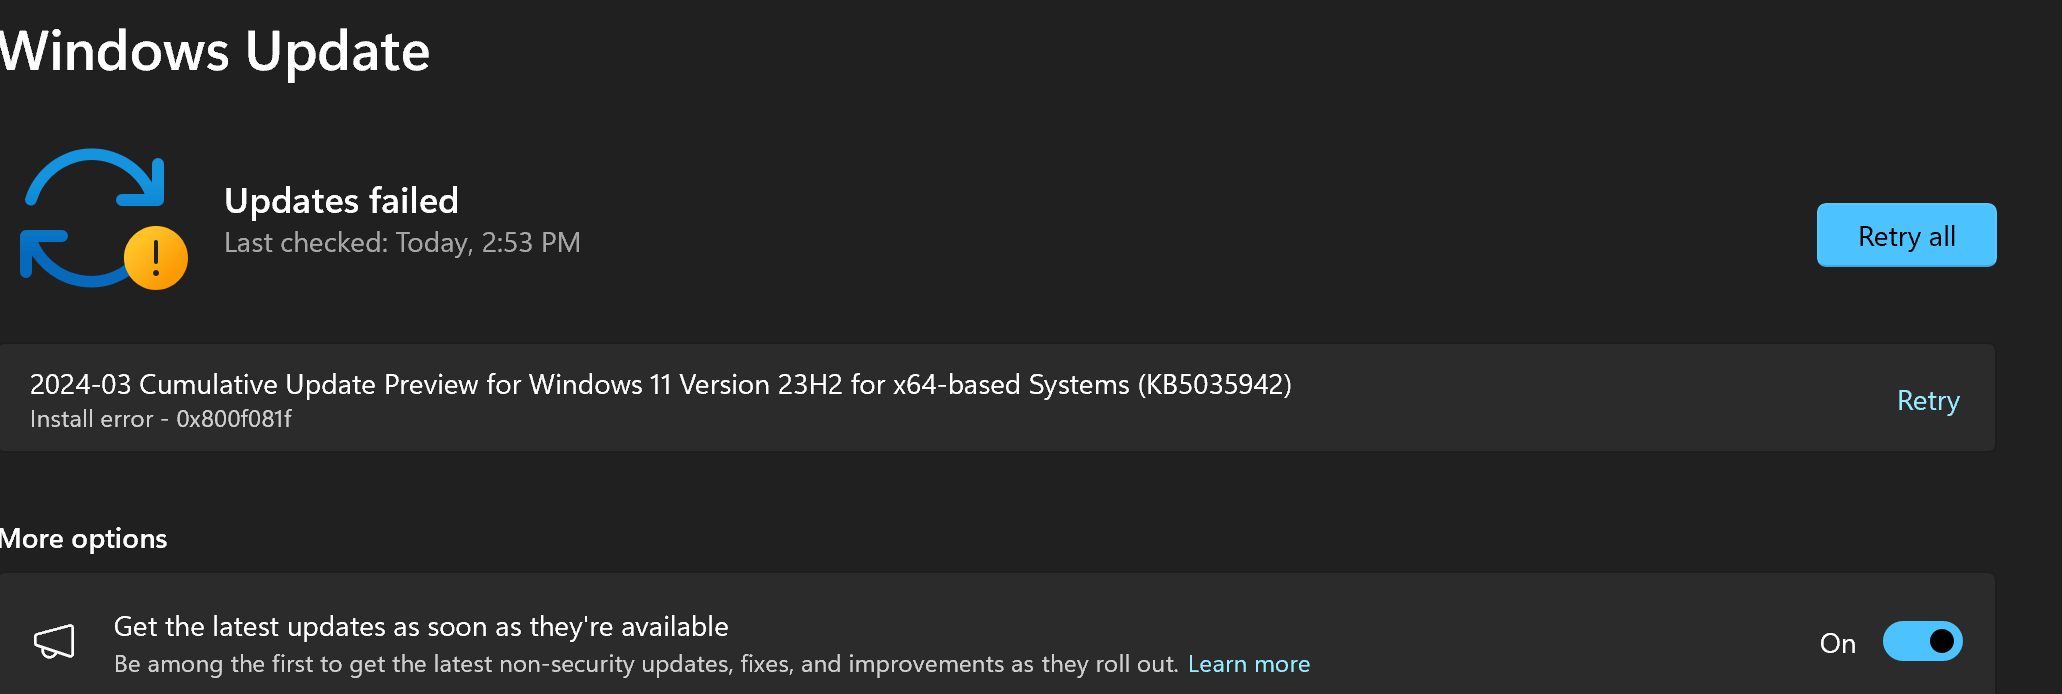Click the "Be among the first" description
The width and height of the screenshot is (2062, 694).
[x=646, y=664]
